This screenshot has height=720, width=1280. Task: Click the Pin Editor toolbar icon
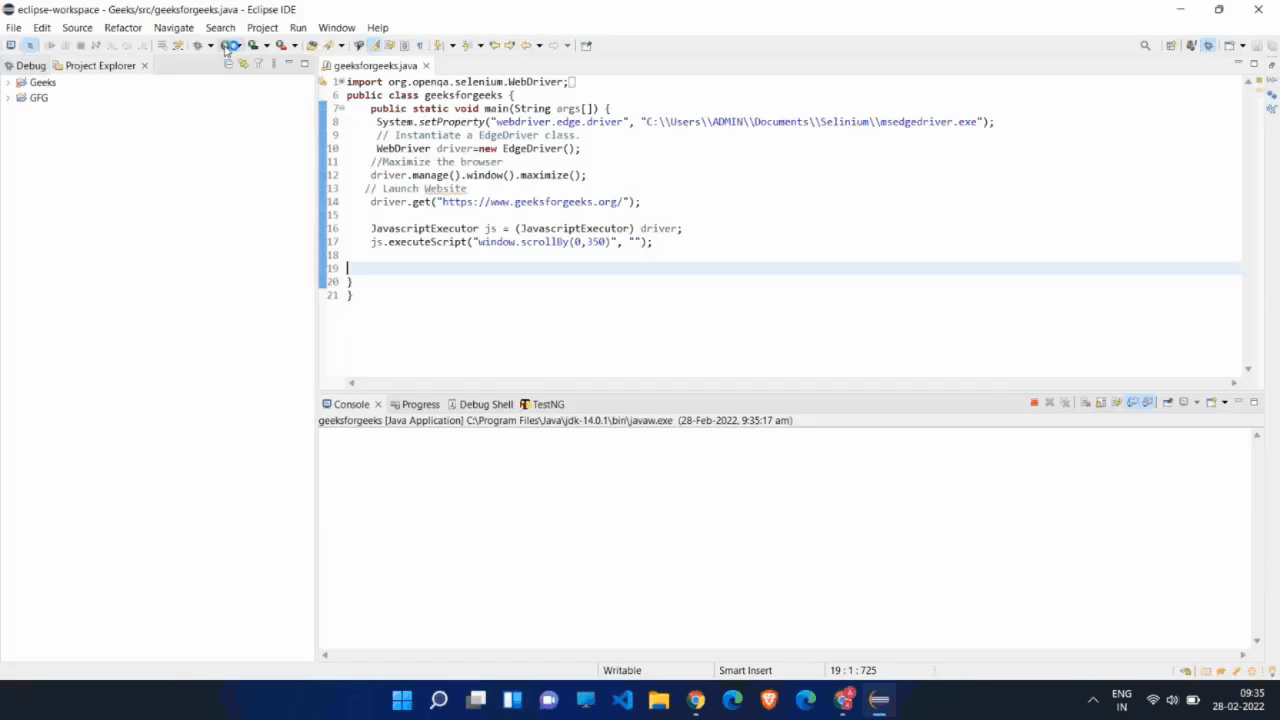[586, 45]
